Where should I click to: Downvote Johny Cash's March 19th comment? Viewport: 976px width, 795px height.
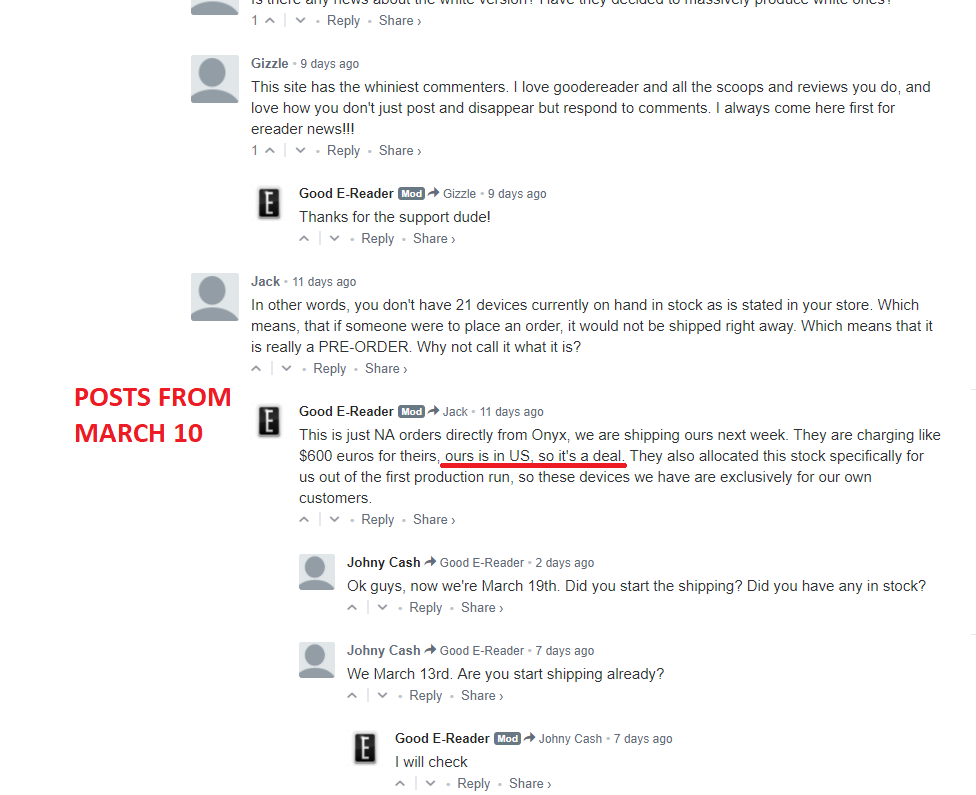tap(383, 608)
